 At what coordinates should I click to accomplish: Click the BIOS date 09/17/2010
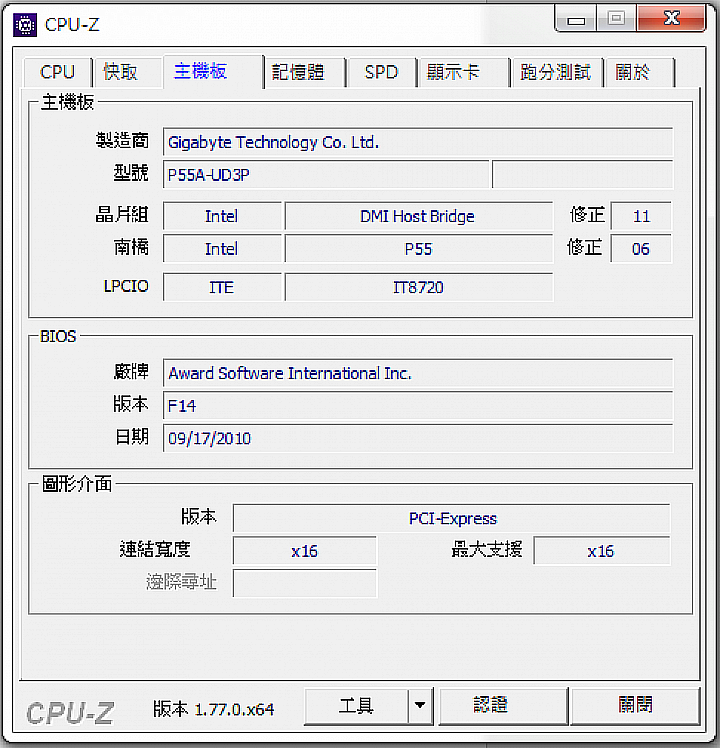[x=418, y=438]
